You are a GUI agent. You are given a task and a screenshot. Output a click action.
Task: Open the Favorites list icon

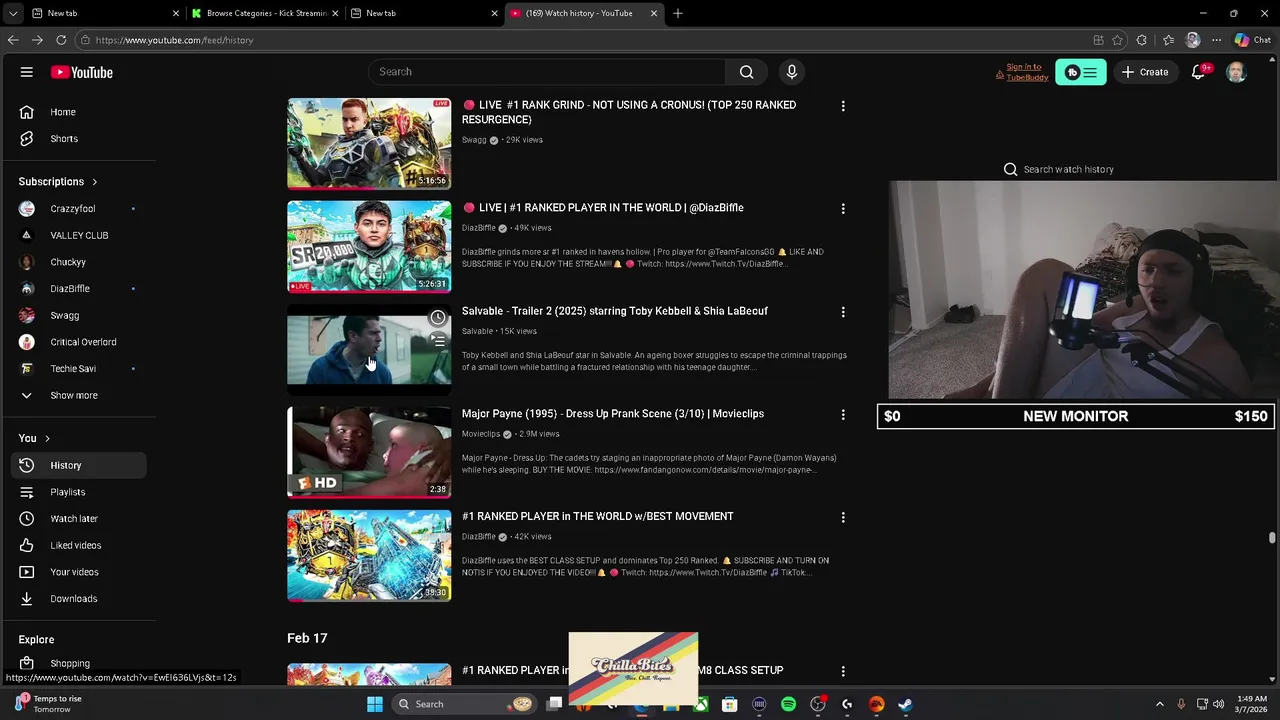point(1168,40)
